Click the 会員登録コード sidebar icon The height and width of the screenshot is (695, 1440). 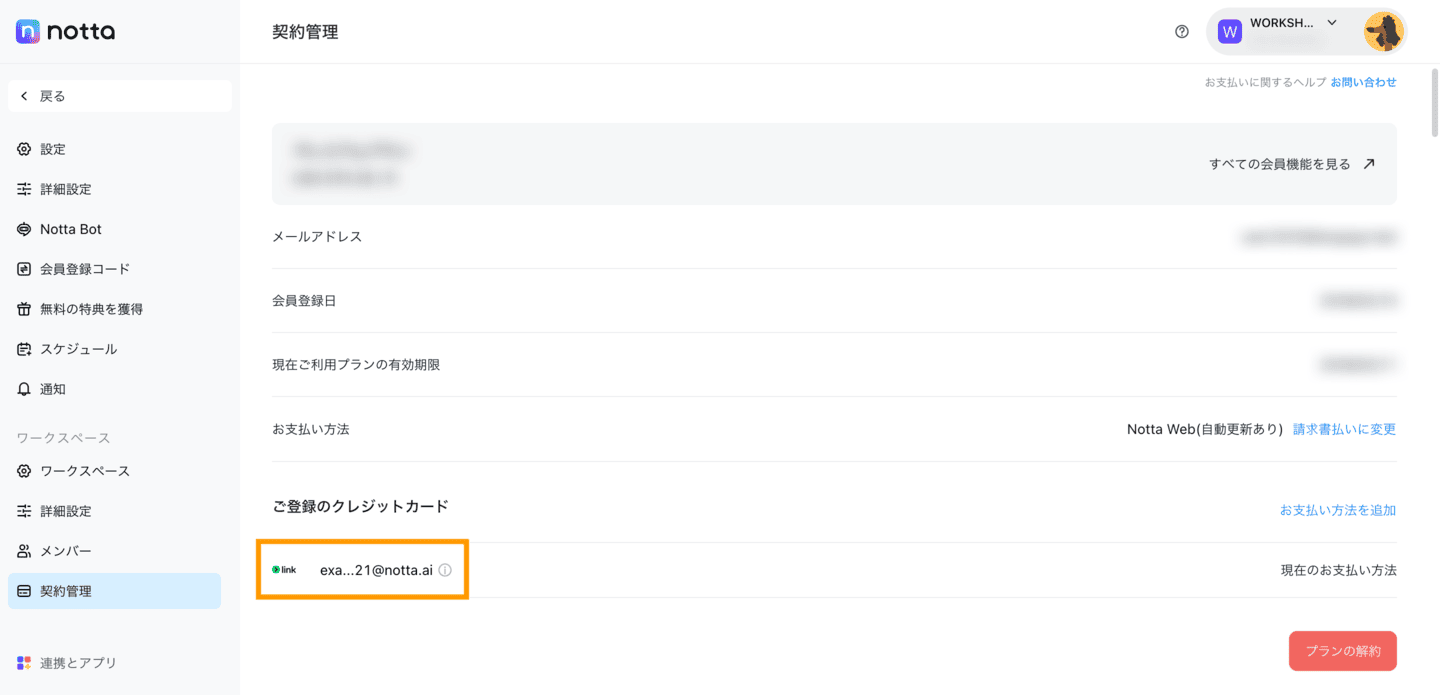point(22,268)
